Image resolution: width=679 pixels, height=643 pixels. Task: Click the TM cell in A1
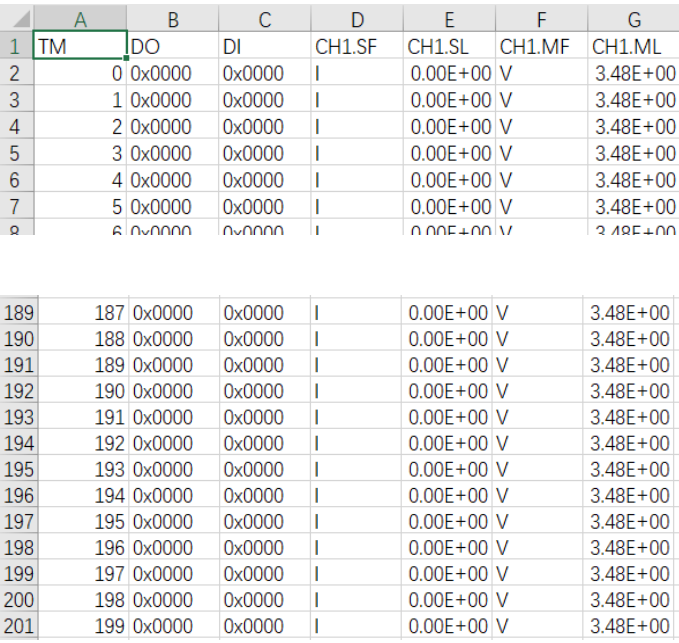[x=80, y=46]
